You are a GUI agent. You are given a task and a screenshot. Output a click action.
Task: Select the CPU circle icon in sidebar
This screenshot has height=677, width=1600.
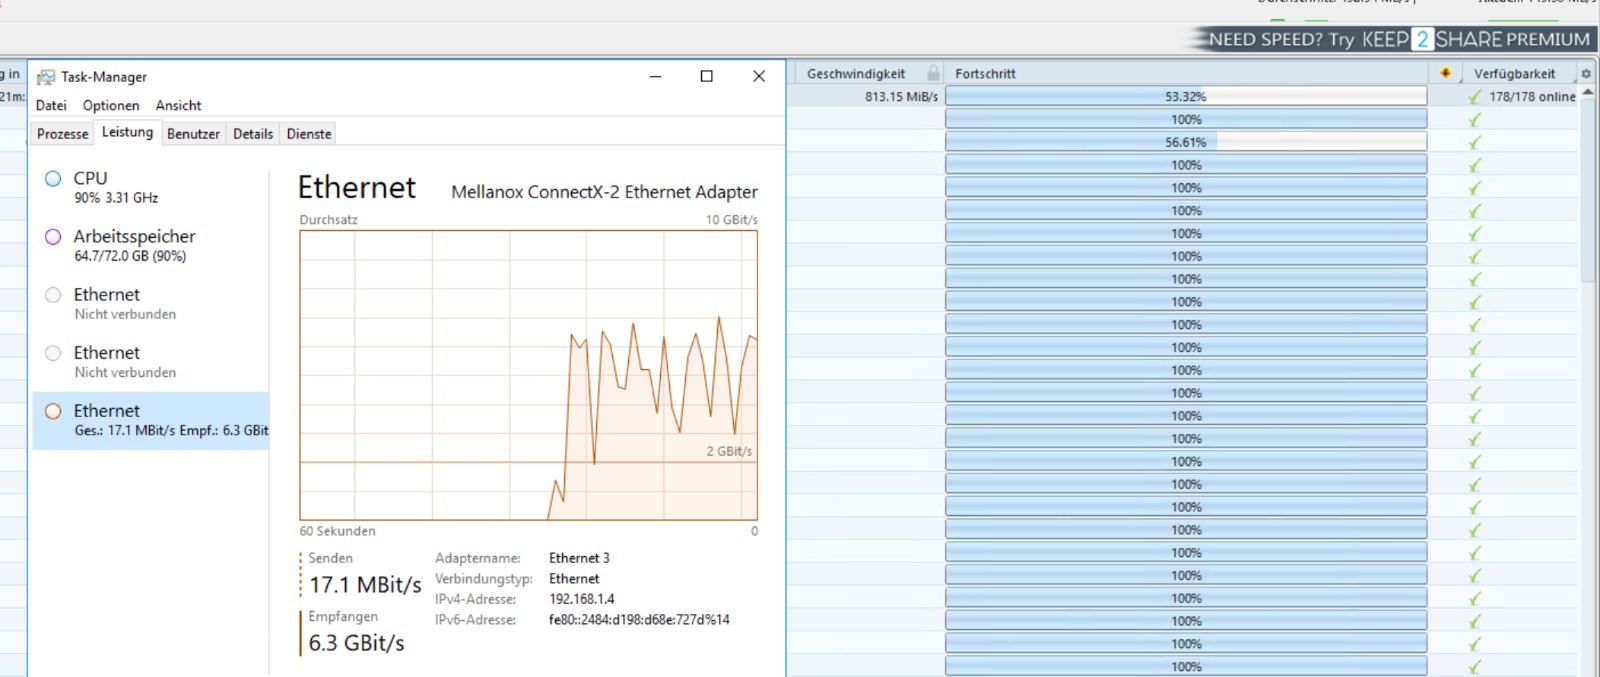click(x=53, y=179)
